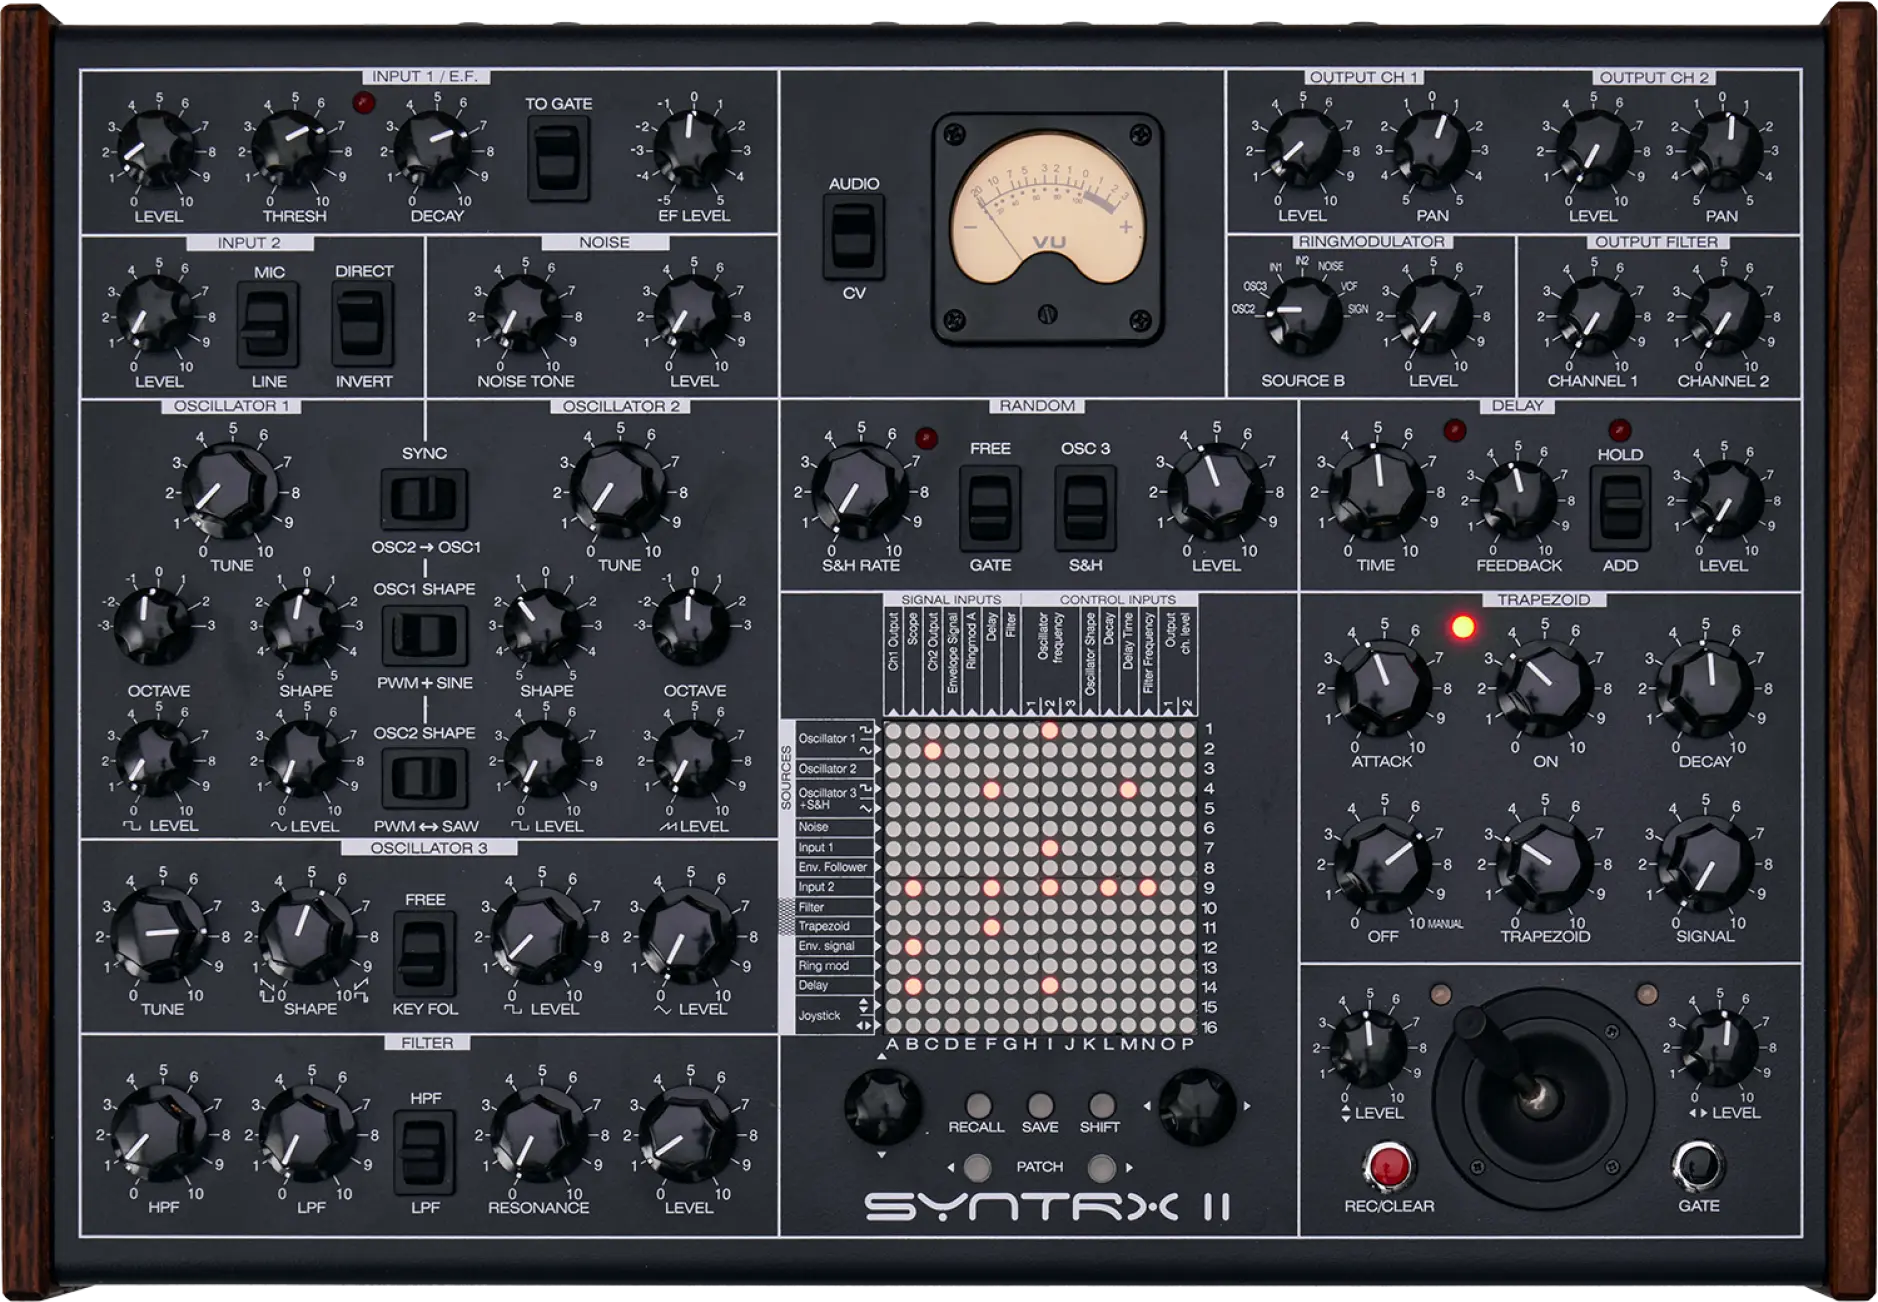Click the joystick vertical LEVEL knob
1878x1302 pixels.
(x=1367, y=1047)
